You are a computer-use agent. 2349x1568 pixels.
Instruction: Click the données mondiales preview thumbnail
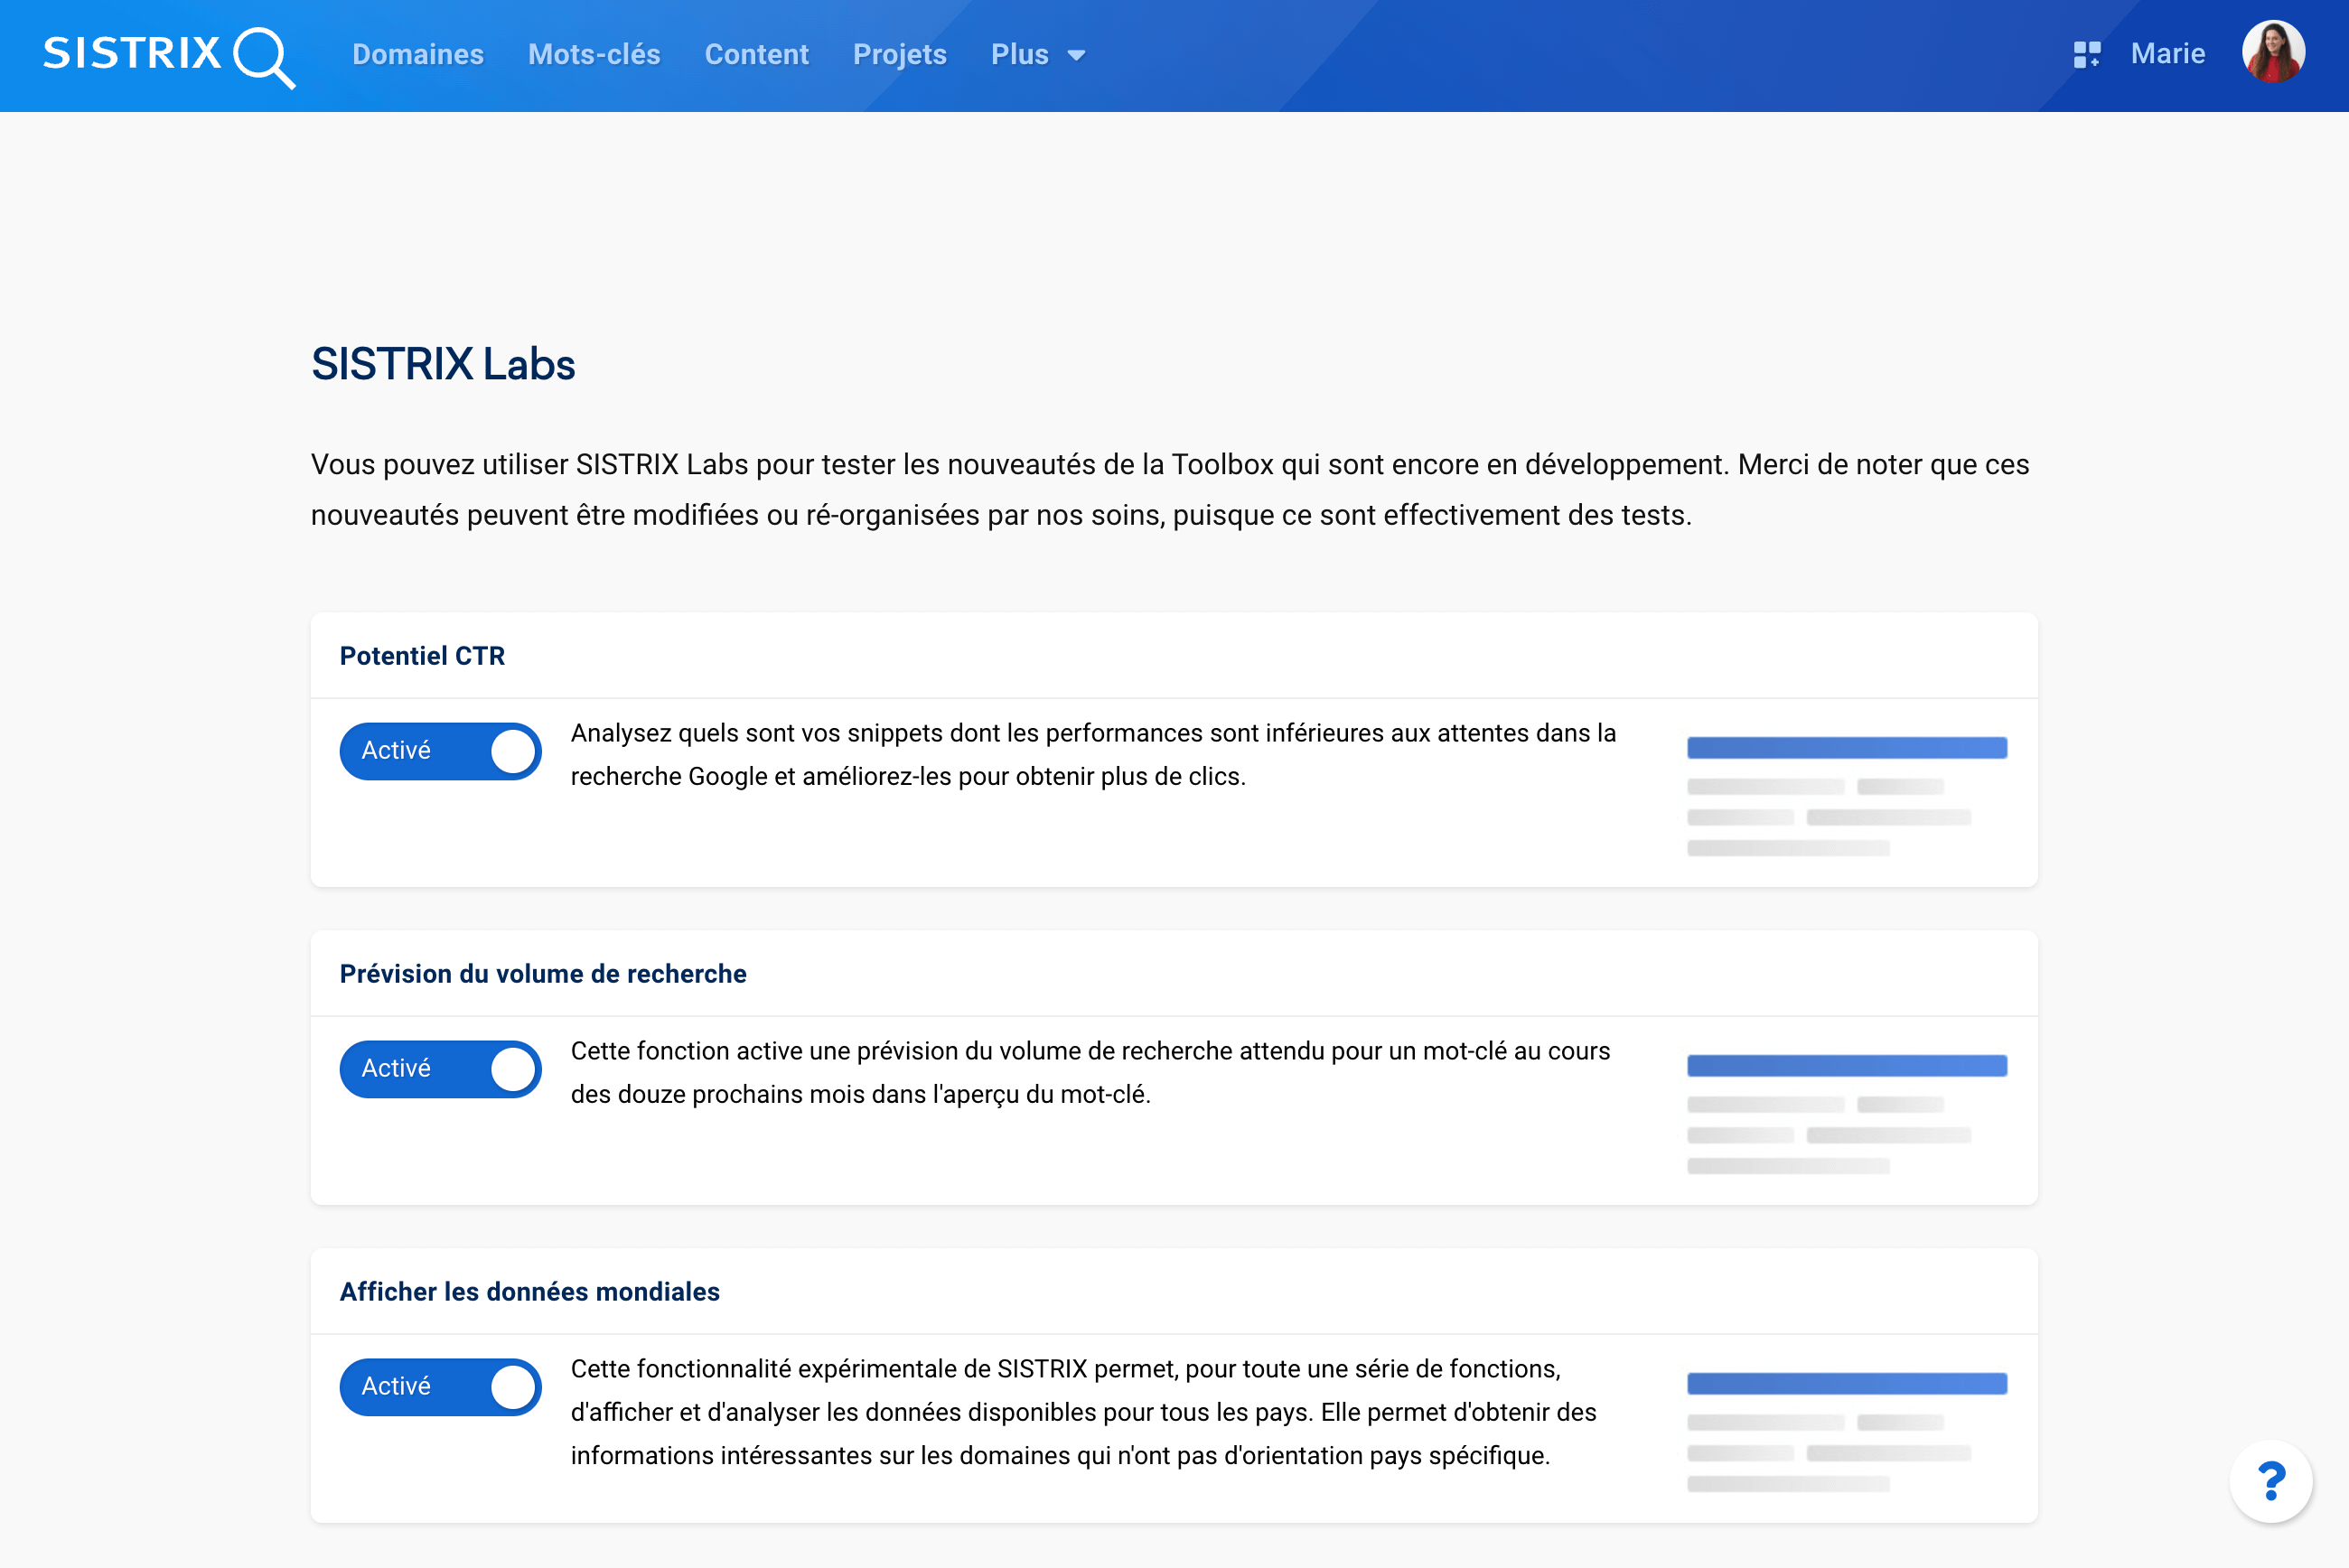1846,1432
